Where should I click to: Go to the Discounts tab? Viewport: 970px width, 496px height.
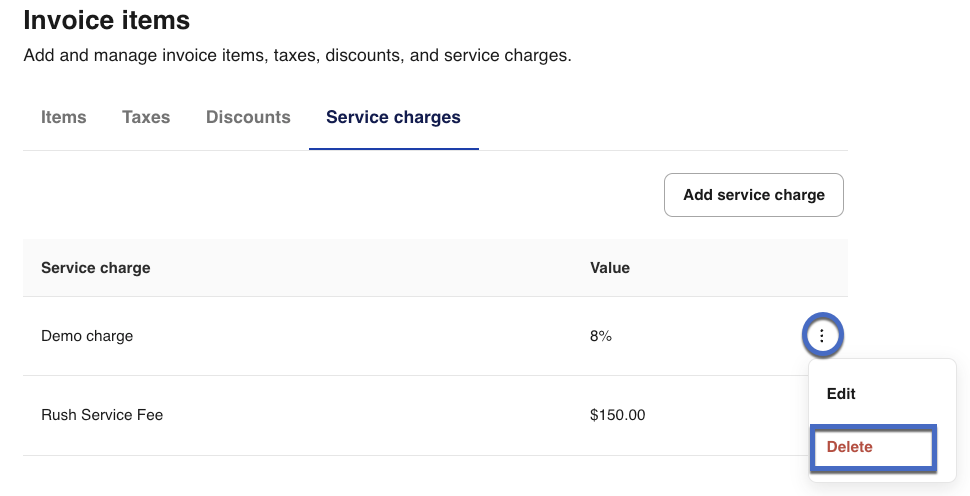(248, 117)
